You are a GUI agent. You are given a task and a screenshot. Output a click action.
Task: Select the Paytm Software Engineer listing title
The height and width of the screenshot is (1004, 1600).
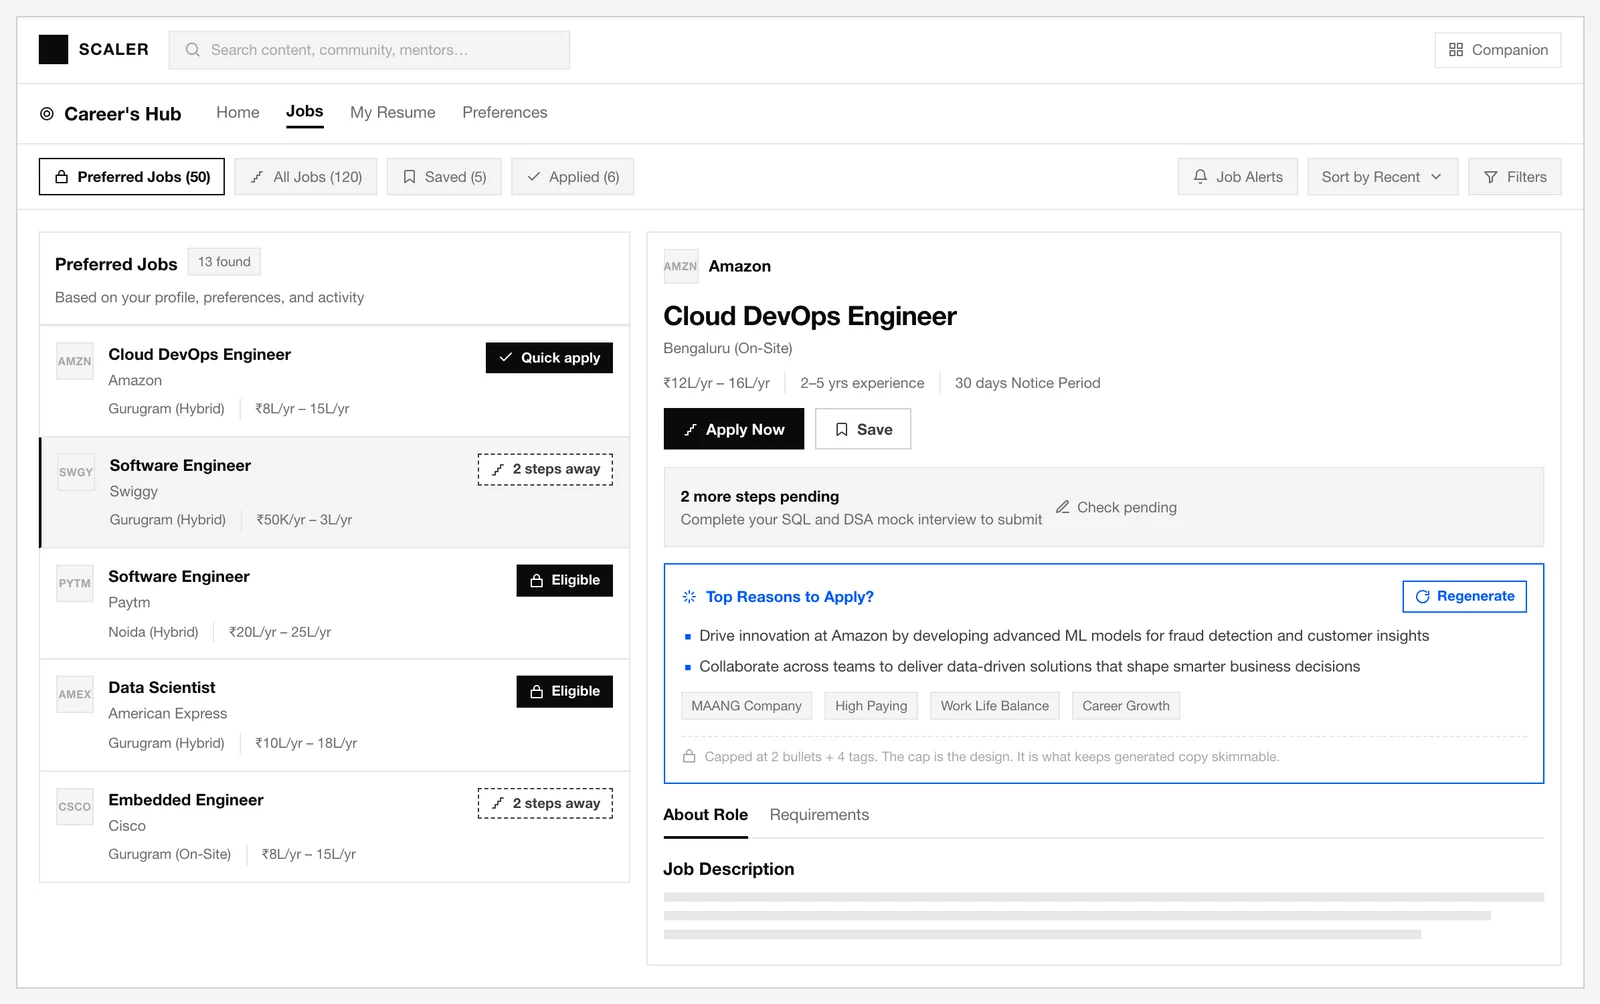tap(179, 576)
